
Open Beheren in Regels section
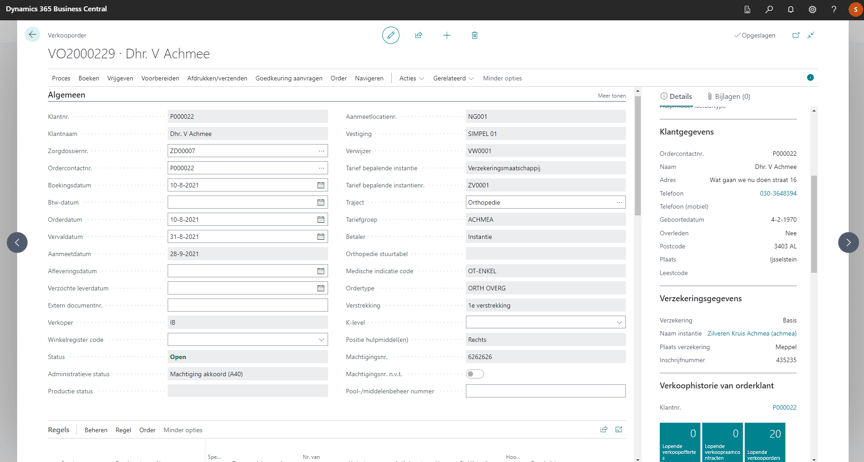[x=96, y=430]
